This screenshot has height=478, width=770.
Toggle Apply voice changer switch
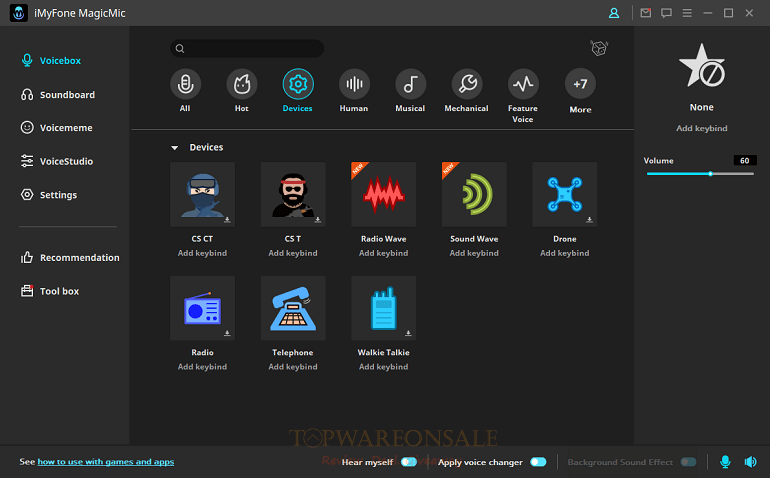(538, 462)
